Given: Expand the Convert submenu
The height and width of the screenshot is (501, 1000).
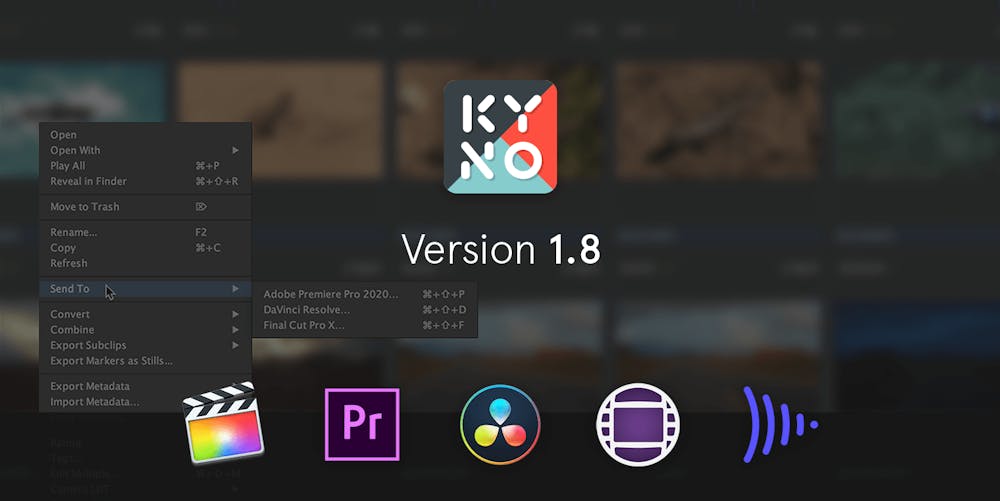Looking at the screenshot, I should coord(145,314).
